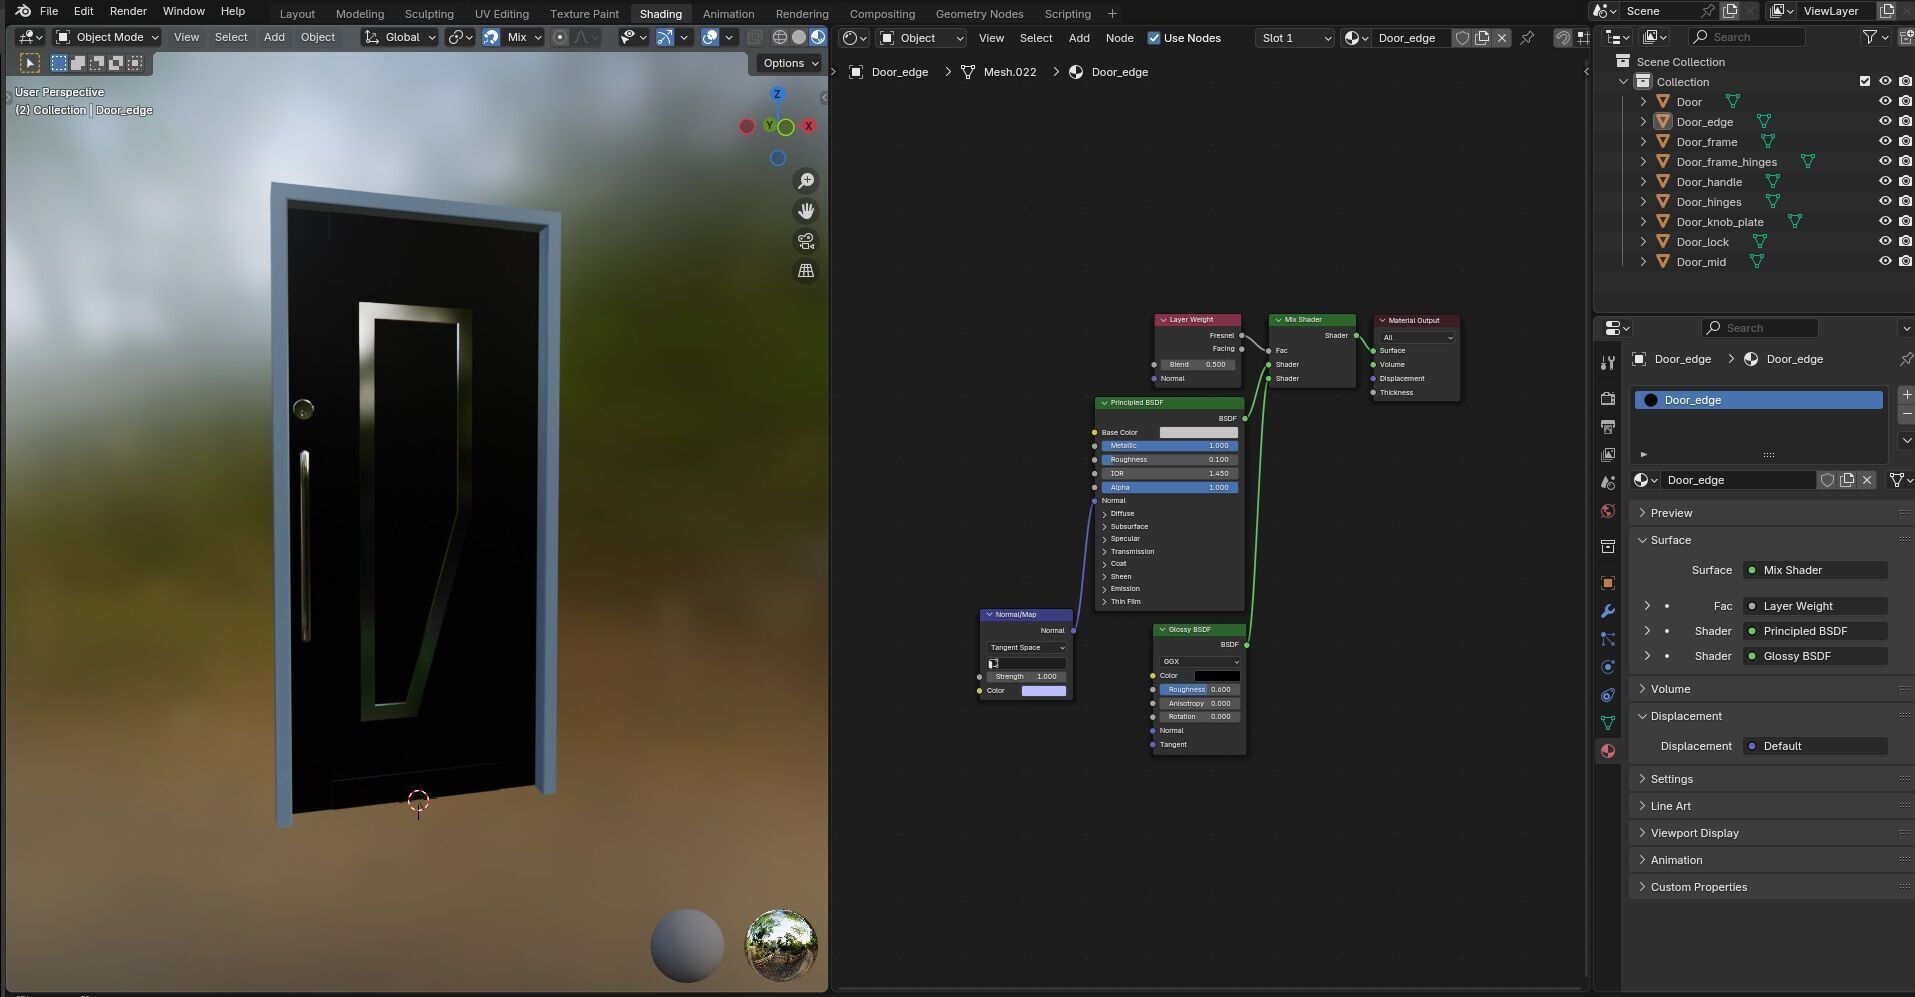Open viewport Options dropdown
This screenshot has width=1915, height=997.
790,63
